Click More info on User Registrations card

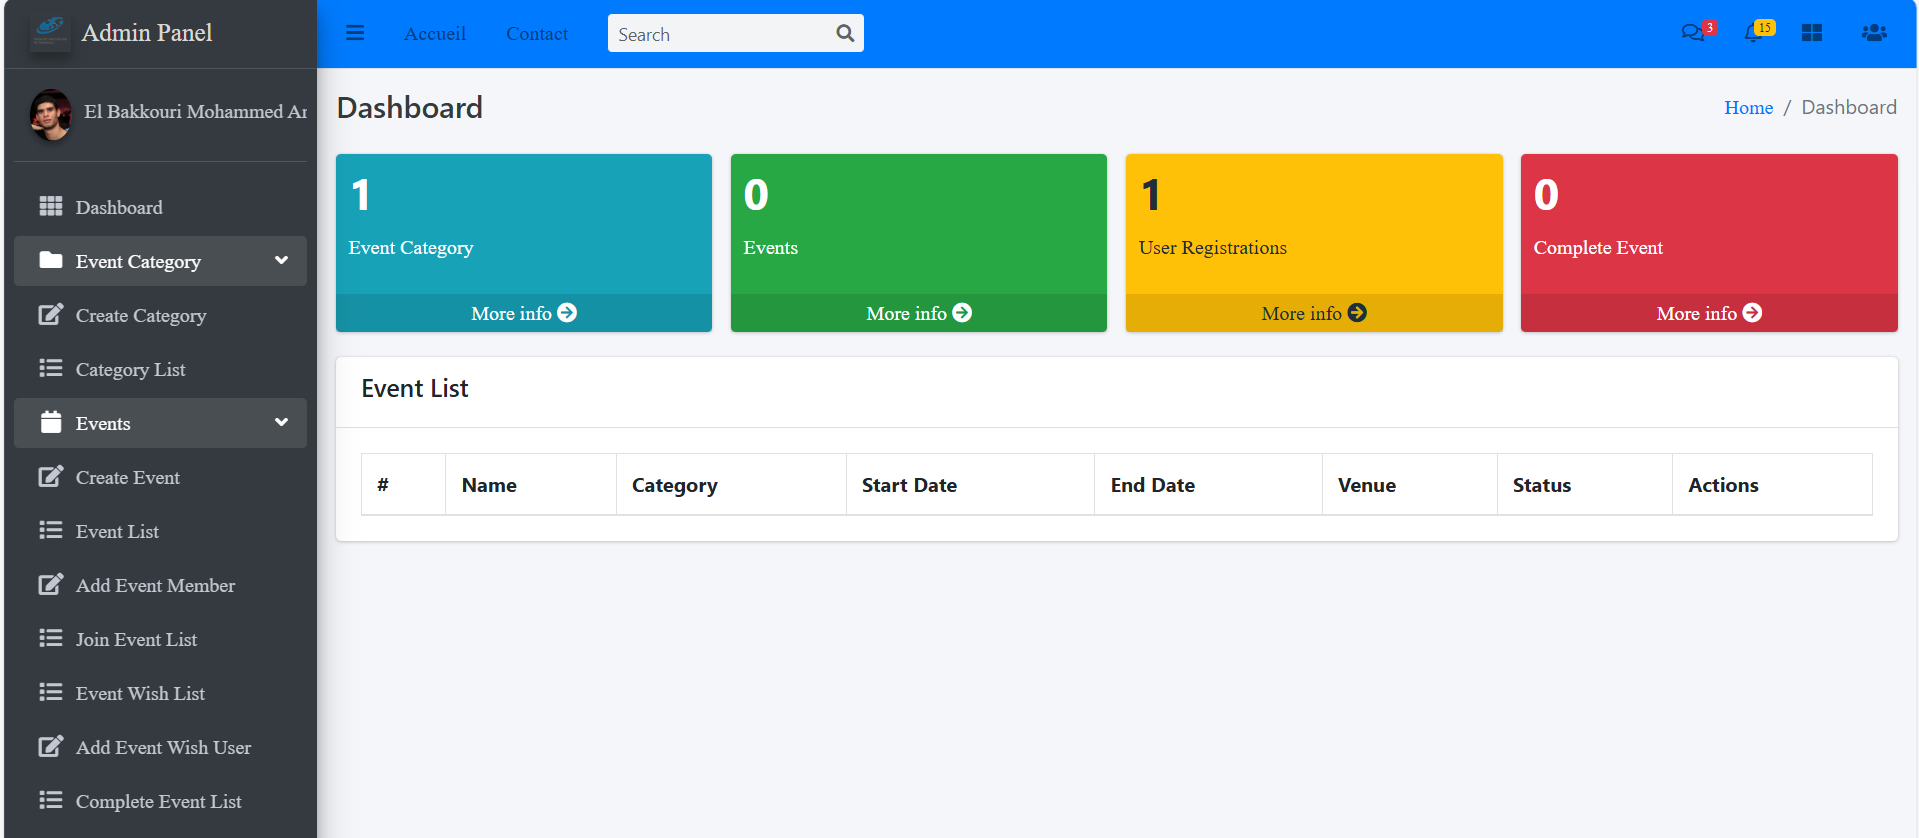point(1313,313)
